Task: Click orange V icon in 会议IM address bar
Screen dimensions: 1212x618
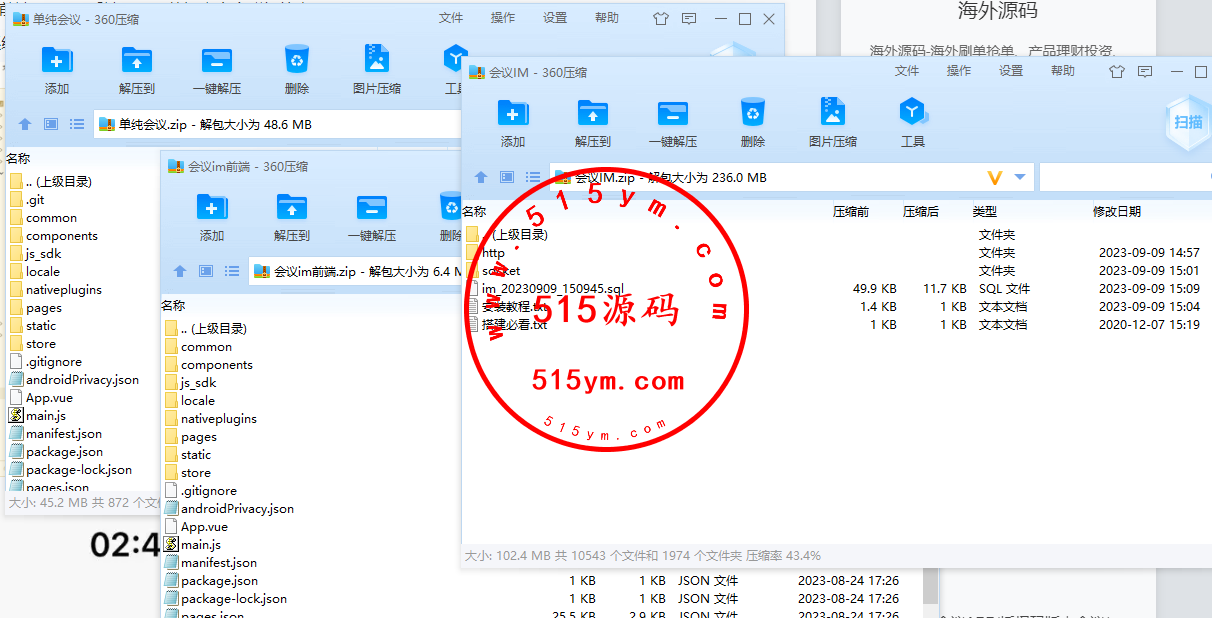Action: tap(994, 178)
